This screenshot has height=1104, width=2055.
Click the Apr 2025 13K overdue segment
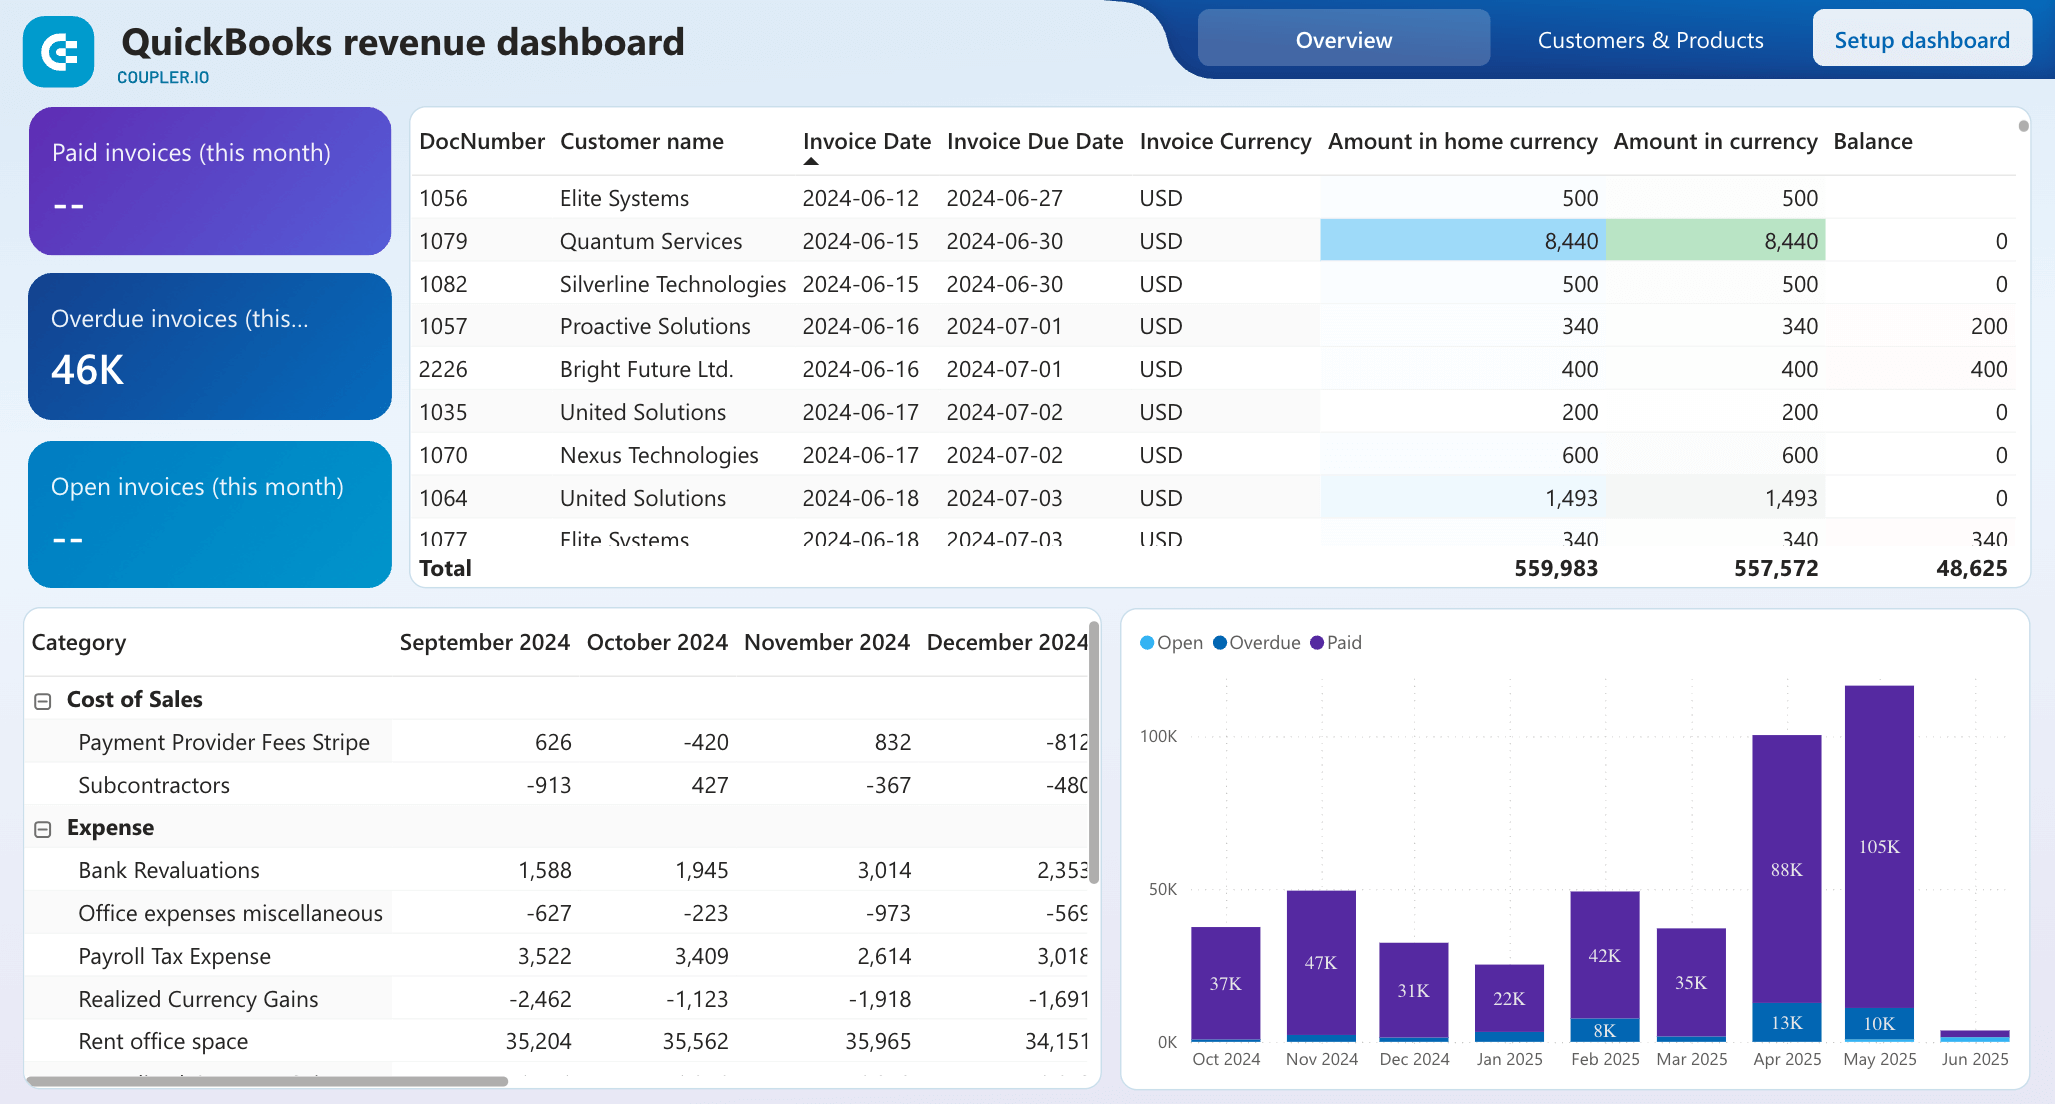[1787, 1022]
